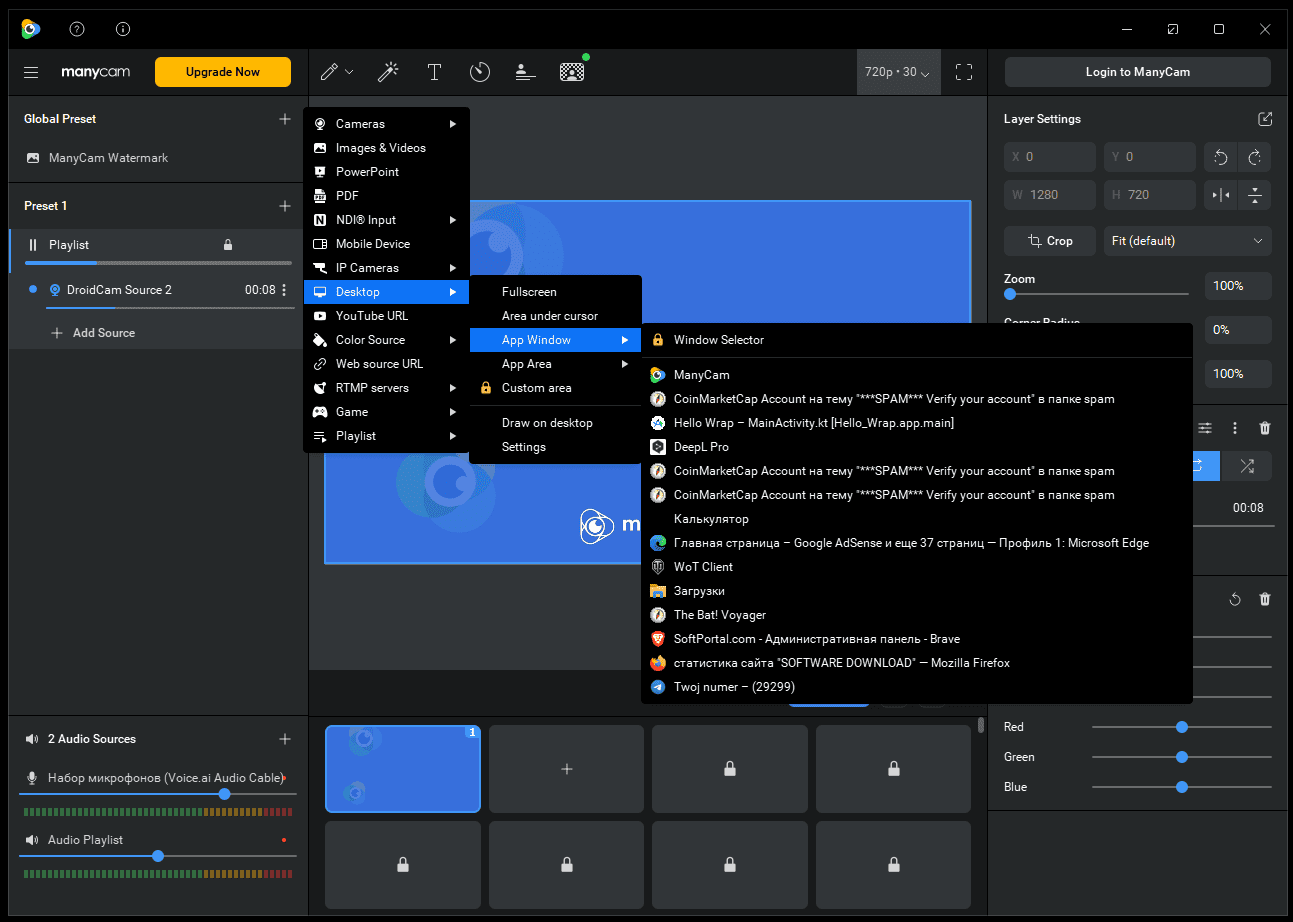Select the PowerPoint source option
This screenshot has height=922, width=1293.
(386, 172)
